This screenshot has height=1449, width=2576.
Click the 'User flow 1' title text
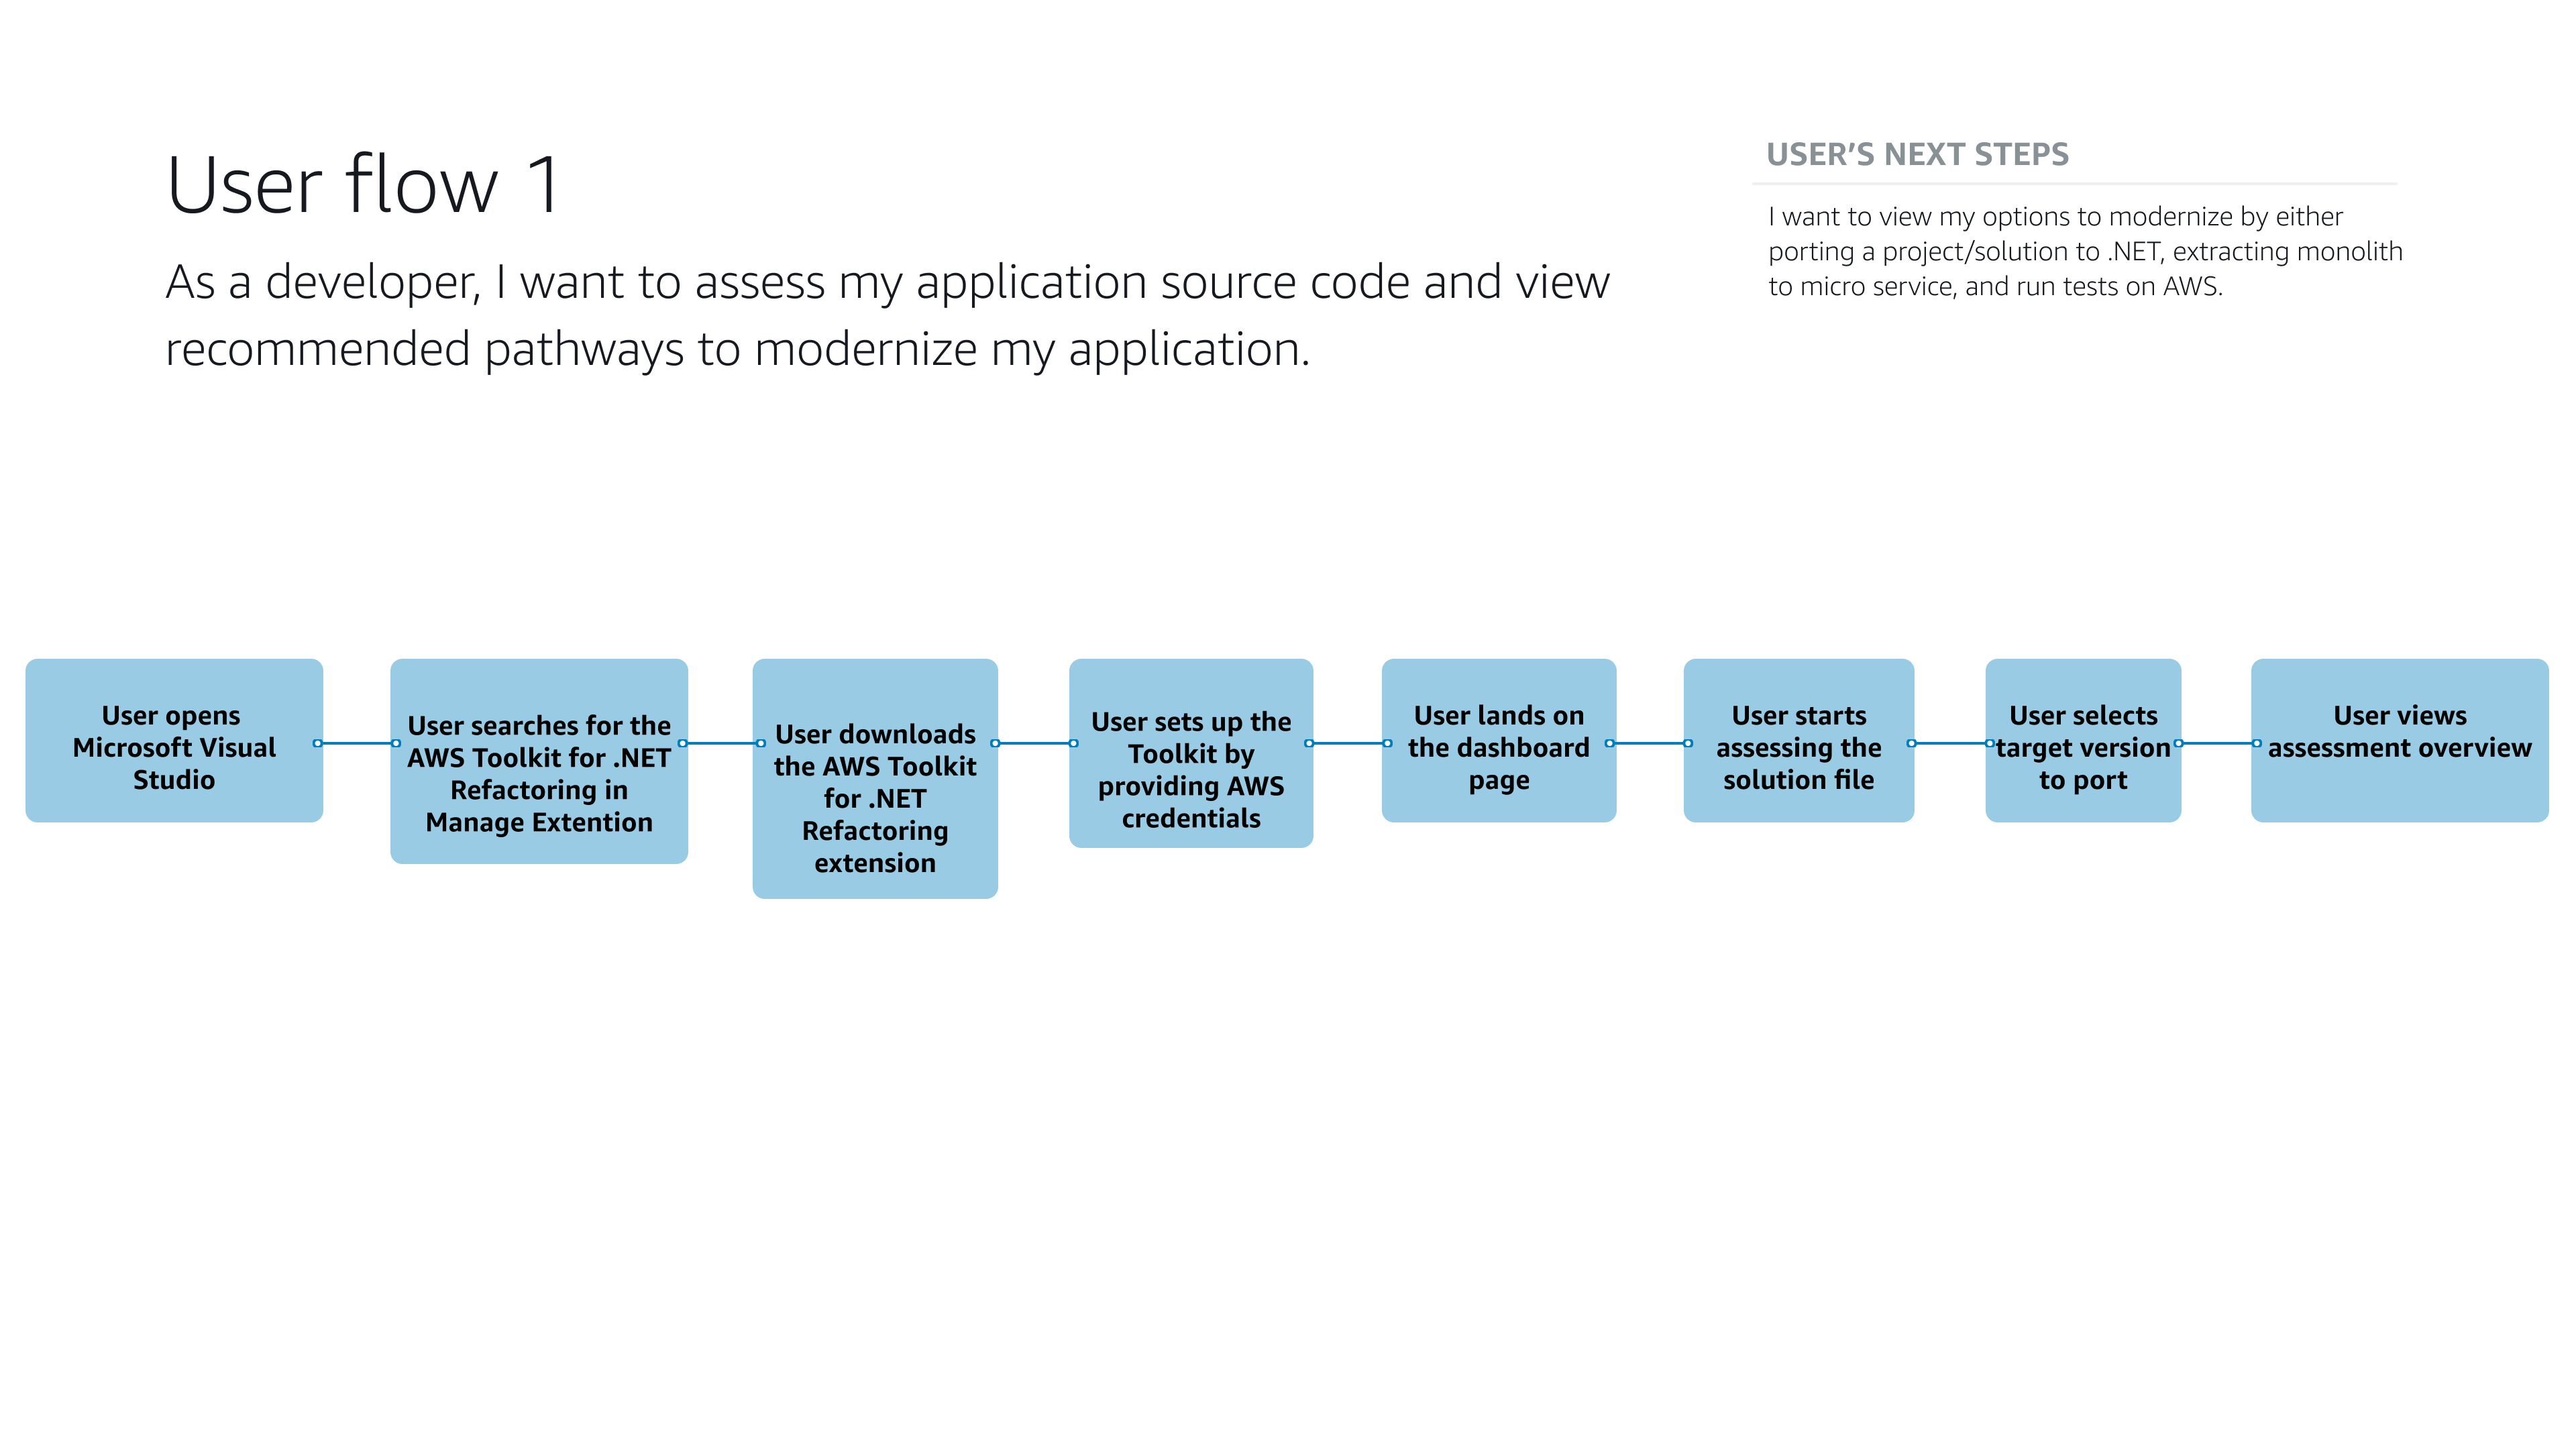364,186
